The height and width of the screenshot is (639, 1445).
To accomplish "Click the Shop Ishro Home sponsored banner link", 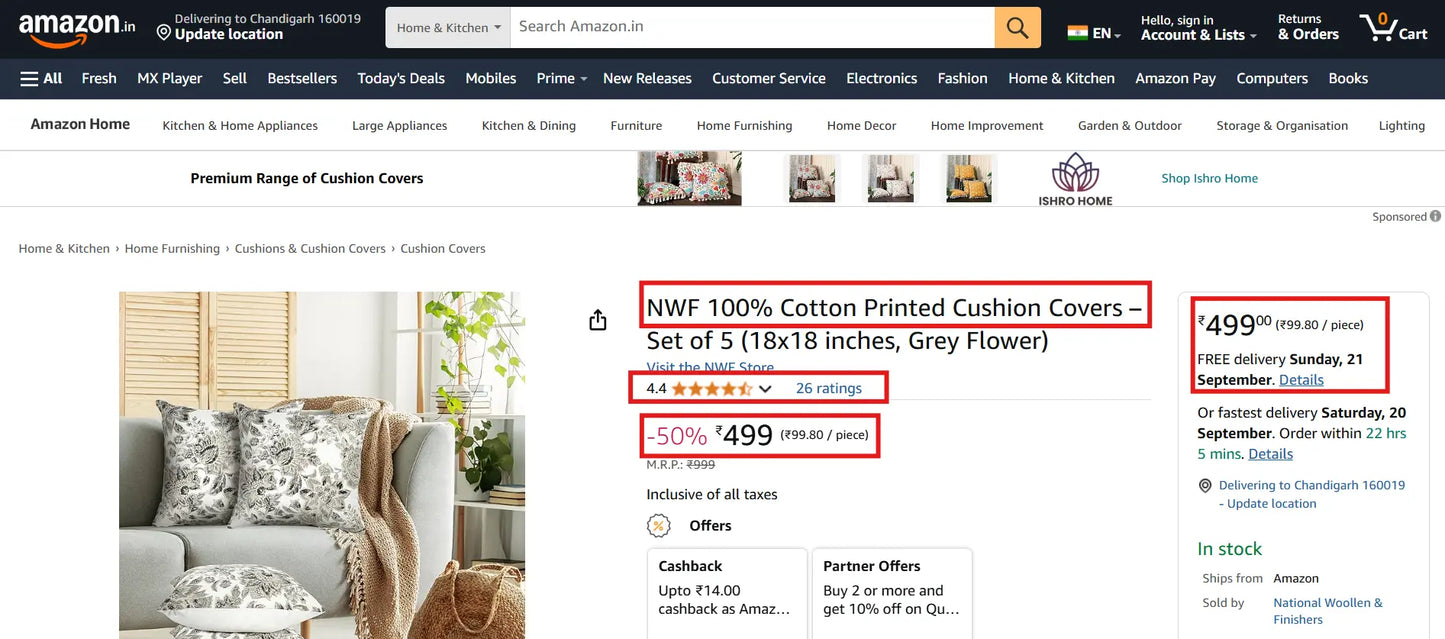I will 1209,178.
